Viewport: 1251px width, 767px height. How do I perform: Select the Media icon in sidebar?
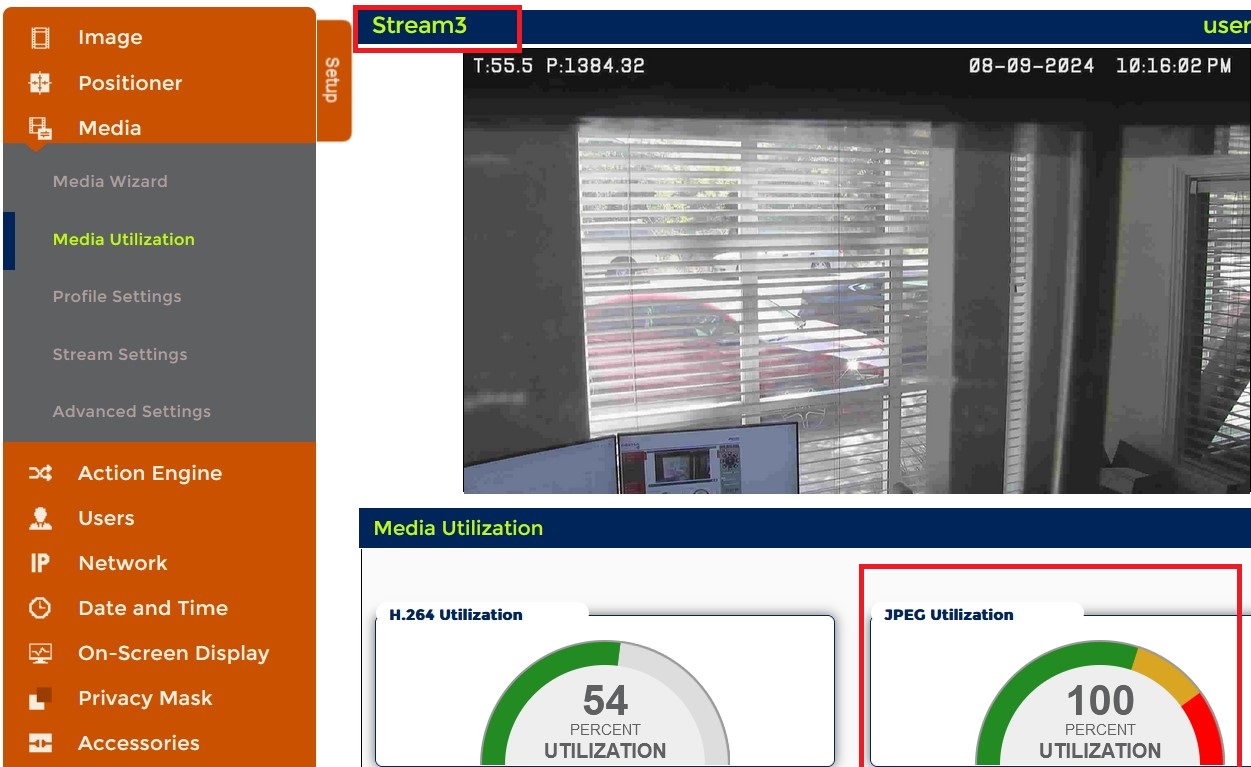(x=40, y=128)
